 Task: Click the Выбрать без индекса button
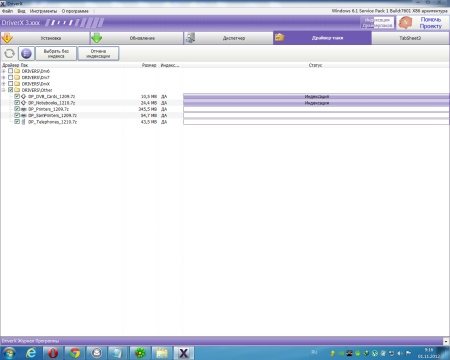pos(56,54)
